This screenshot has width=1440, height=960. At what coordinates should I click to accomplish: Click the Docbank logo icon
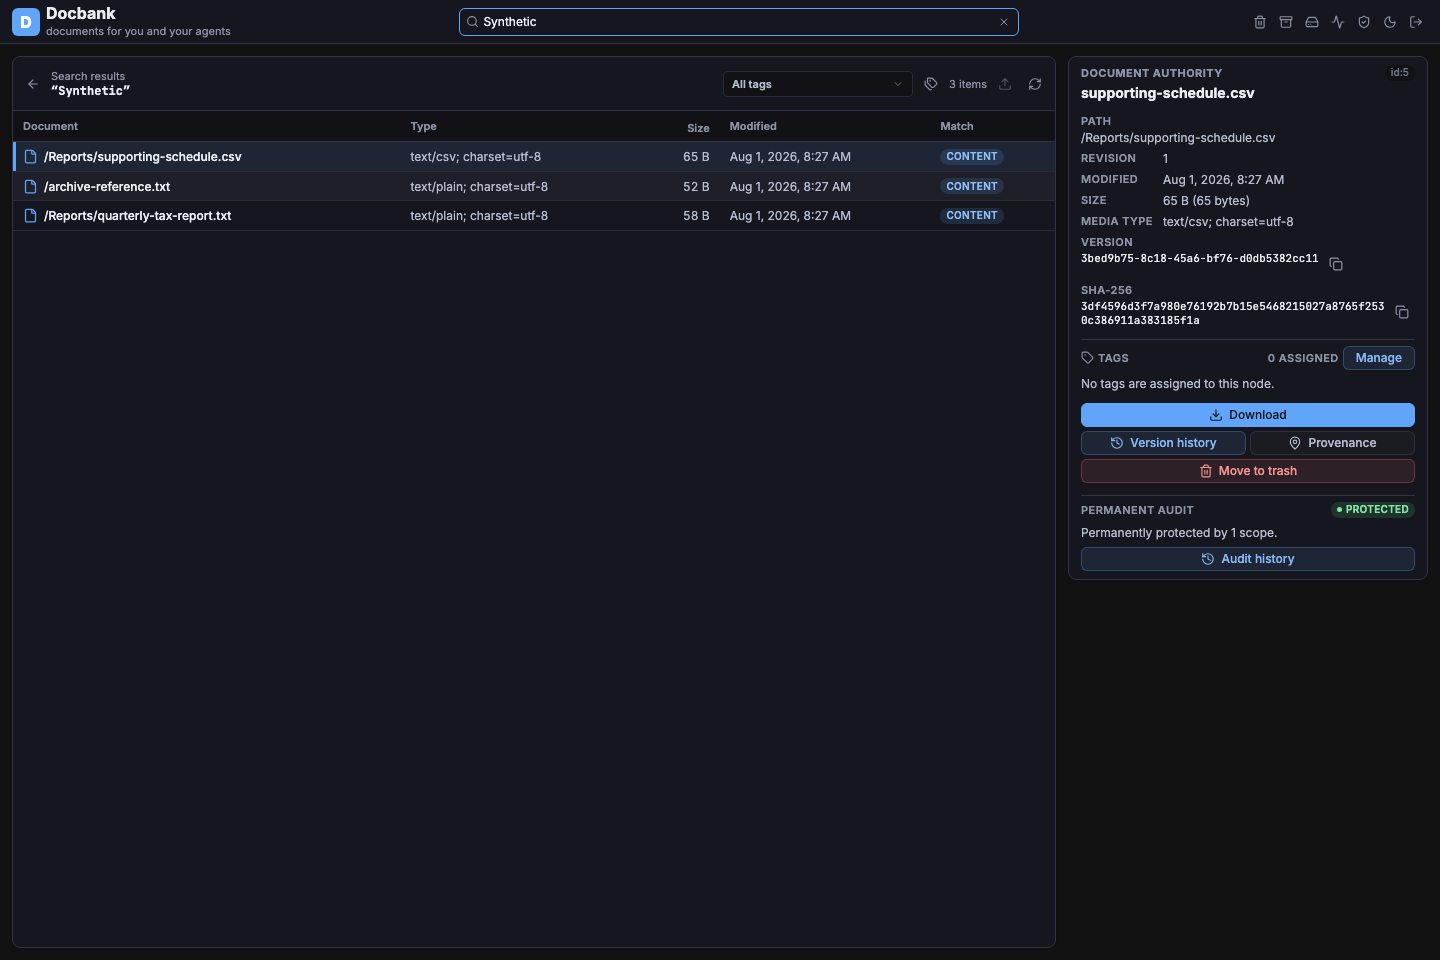(26, 22)
